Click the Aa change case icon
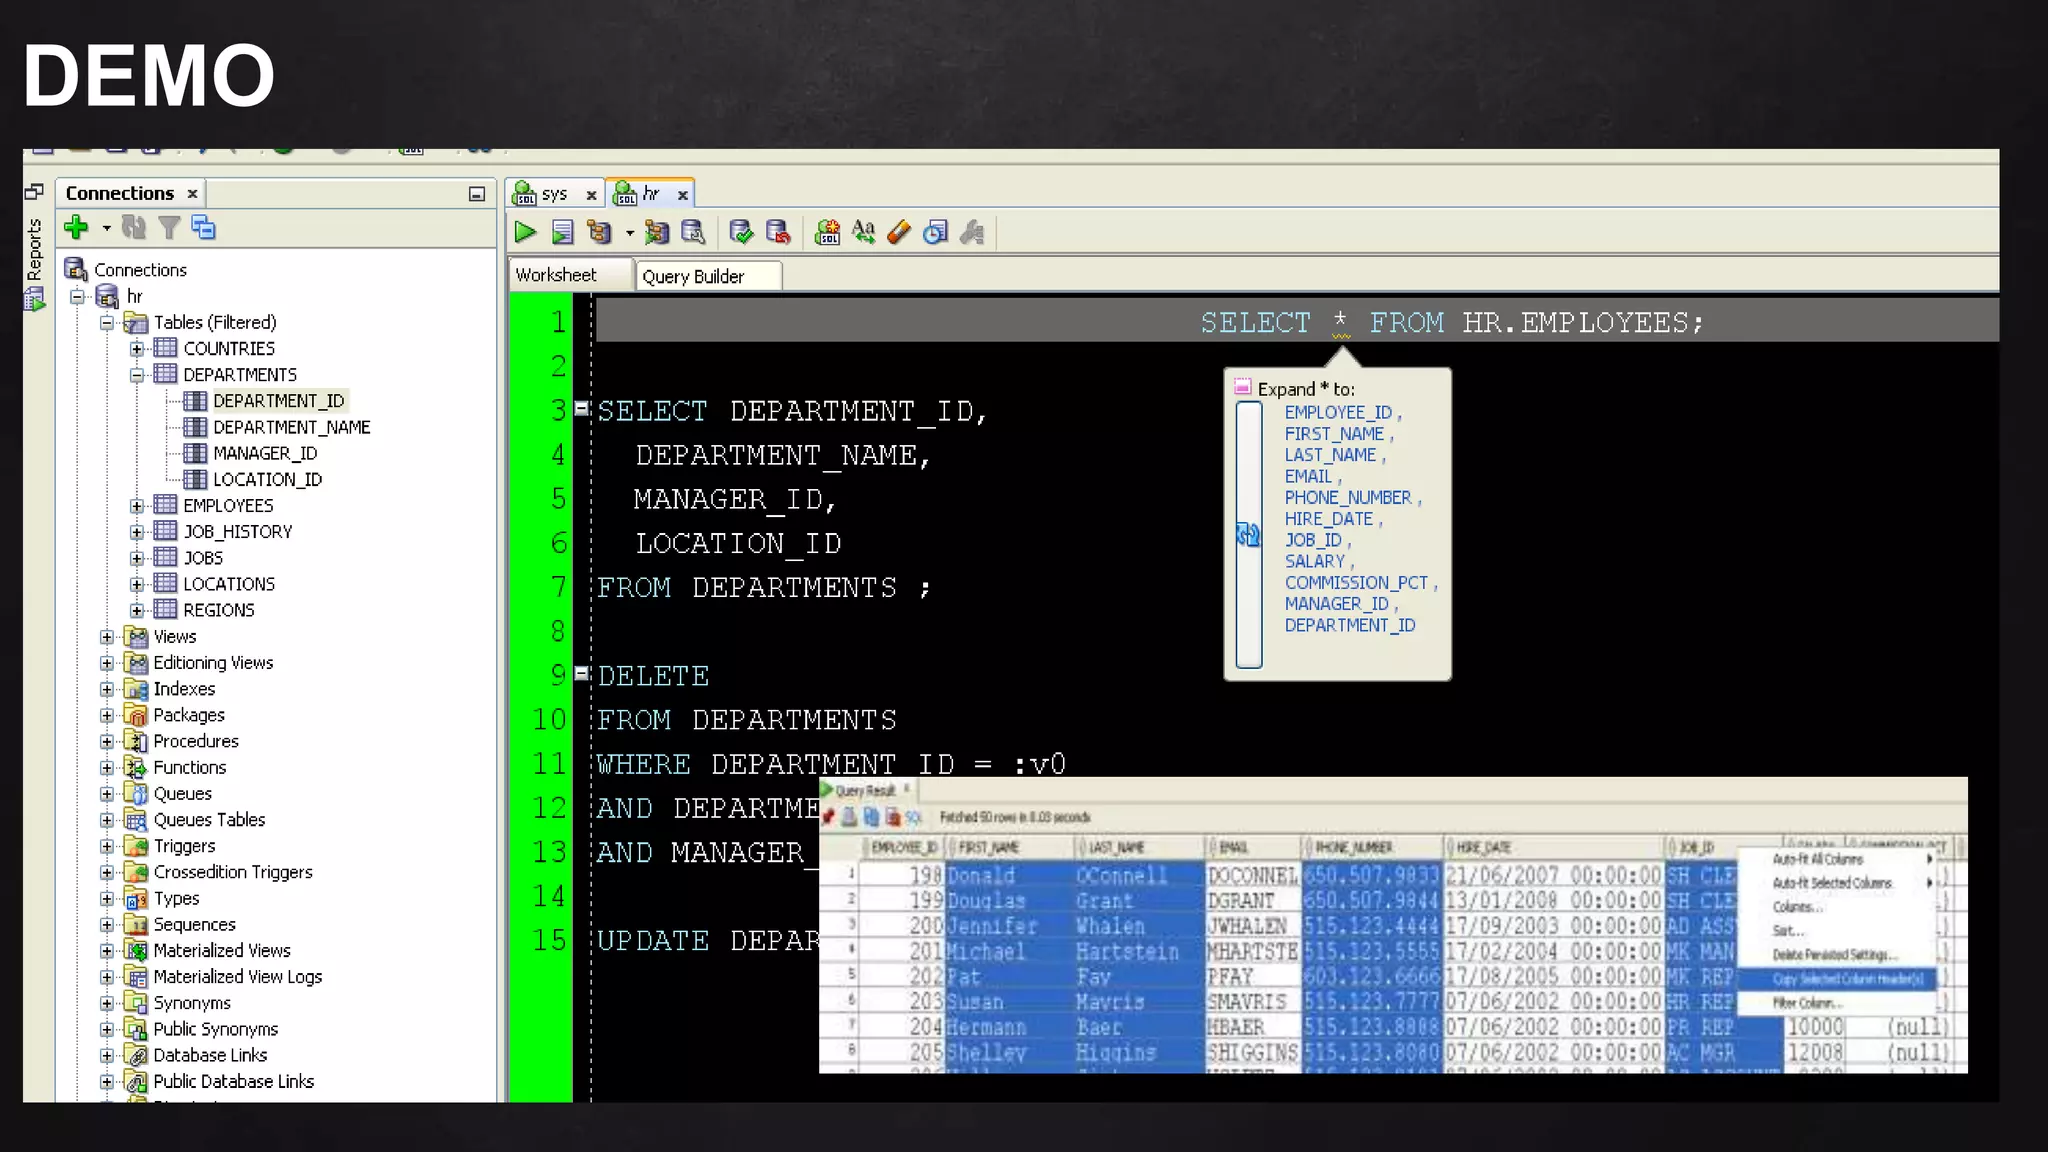The height and width of the screenshot is (1152, 2048). point(863,233)
